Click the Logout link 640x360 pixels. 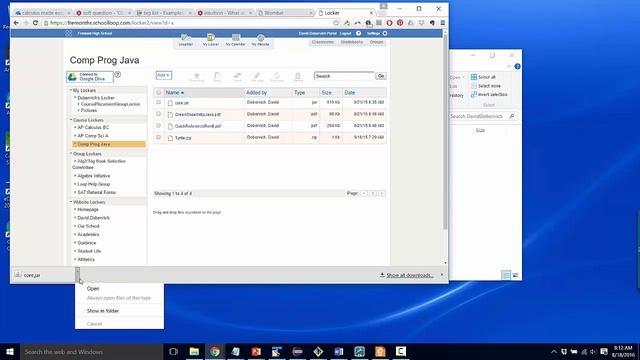tap(345, 33)
